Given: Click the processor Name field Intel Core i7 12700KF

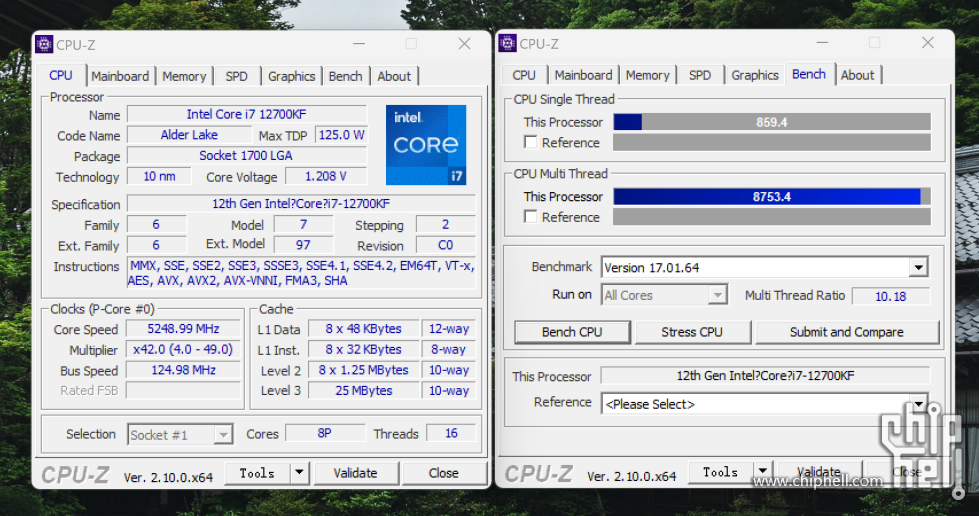Looking at the screenshot, I should coord(247,114).
